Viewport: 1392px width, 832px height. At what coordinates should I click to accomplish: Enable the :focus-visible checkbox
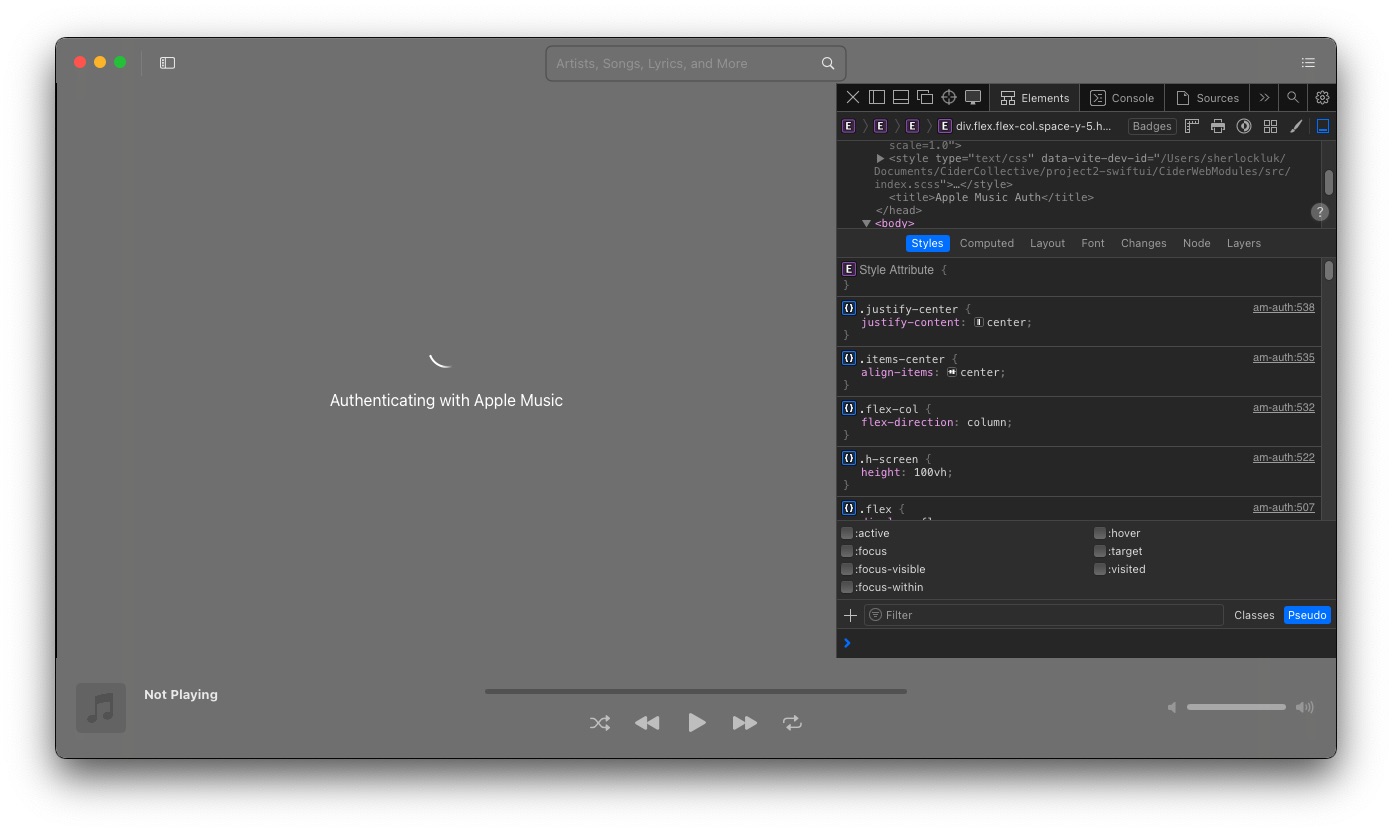(847, 569)
